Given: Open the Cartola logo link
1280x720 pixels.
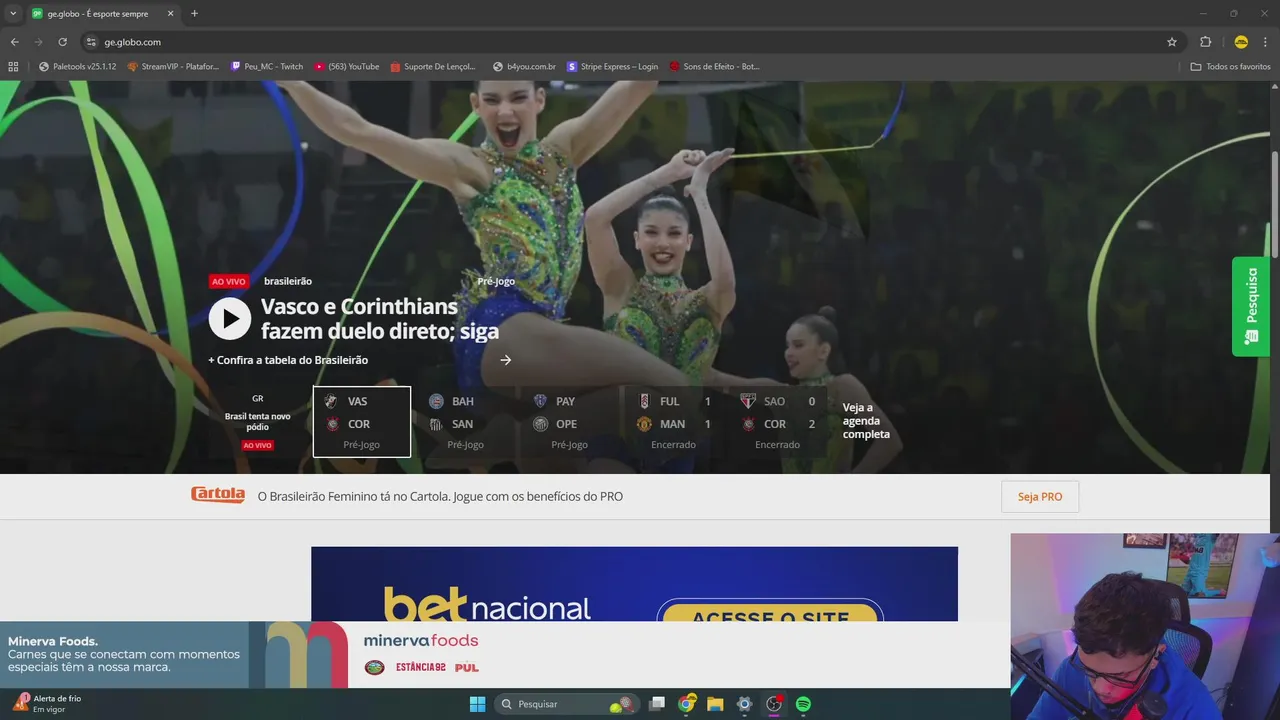Looking at the screenshot, I should (x=218, y=495).
